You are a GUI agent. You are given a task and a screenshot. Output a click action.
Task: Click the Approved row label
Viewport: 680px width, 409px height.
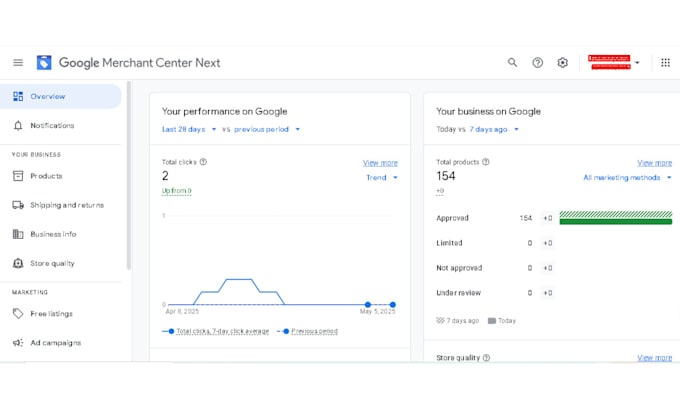[x=452, y=218]
